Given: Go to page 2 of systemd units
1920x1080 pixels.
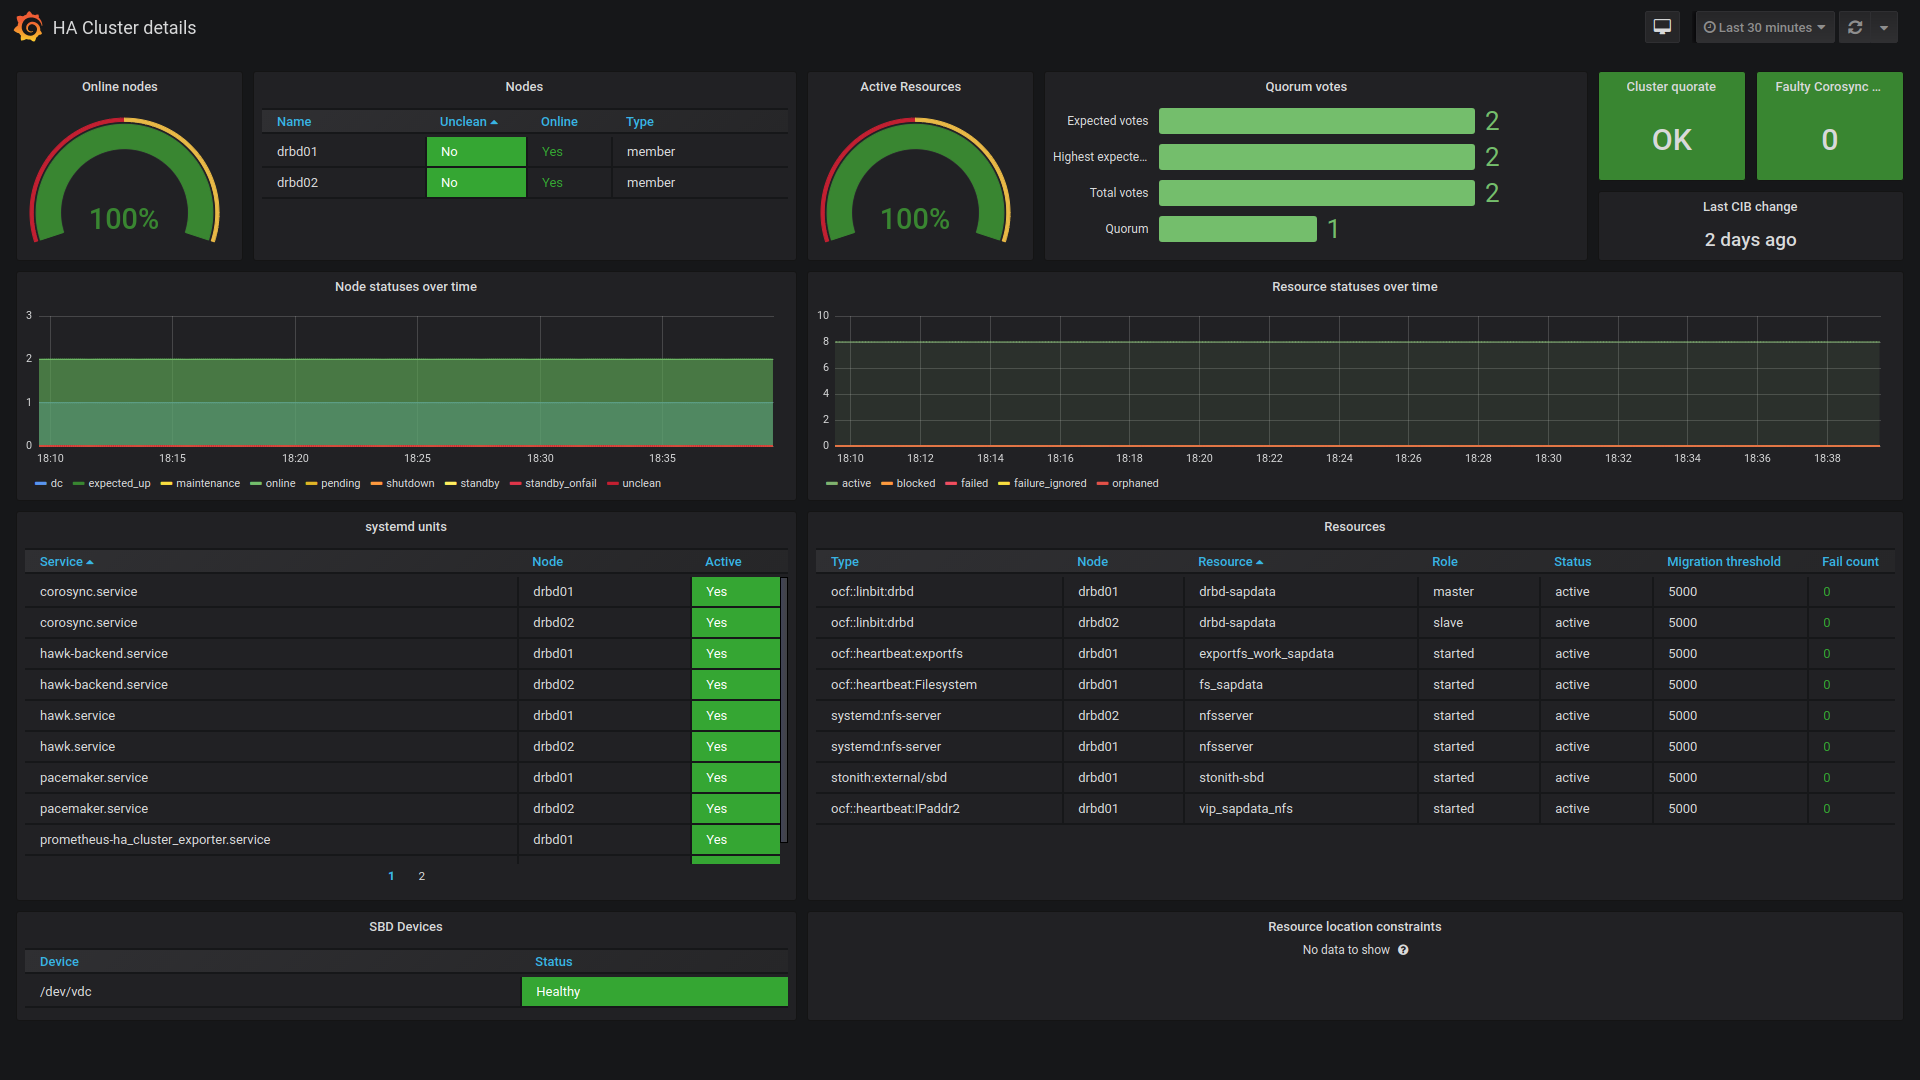Looking at the screenshot, I should tap(421, 876).
